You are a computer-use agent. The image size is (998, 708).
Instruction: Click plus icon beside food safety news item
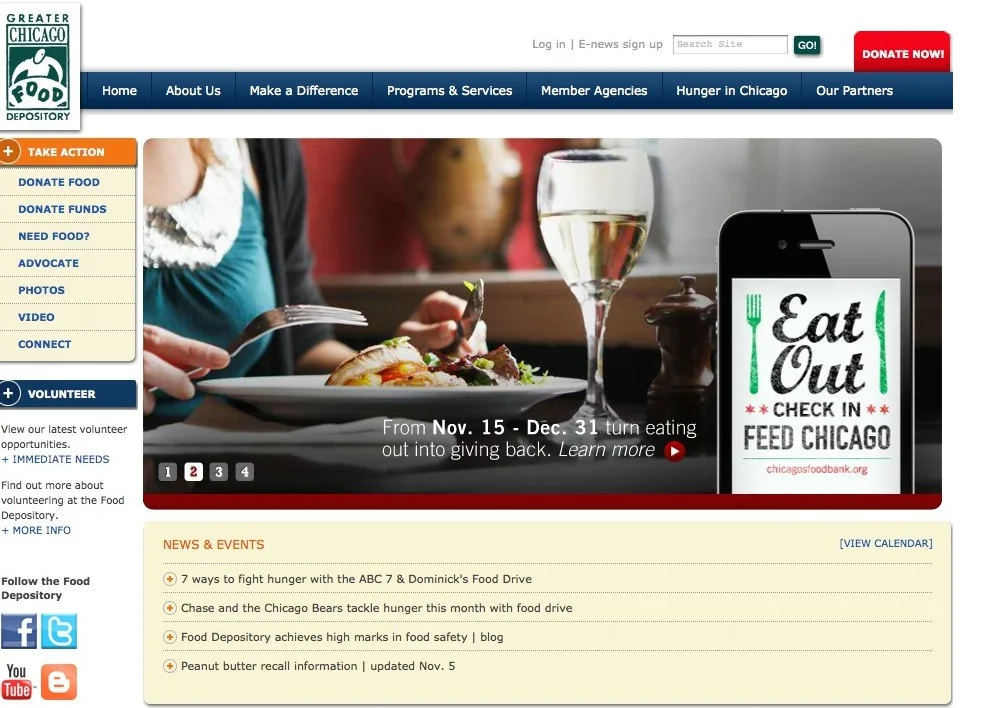pyautogui.click(x=169, y=637)
